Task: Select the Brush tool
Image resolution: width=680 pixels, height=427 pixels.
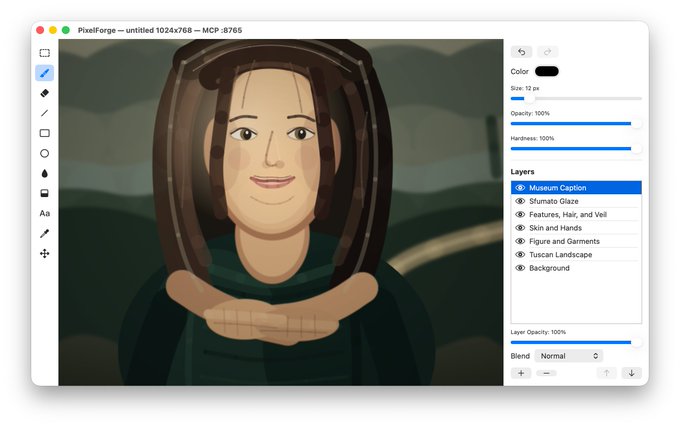Action: pyautogui.click(x=45, y=73)
